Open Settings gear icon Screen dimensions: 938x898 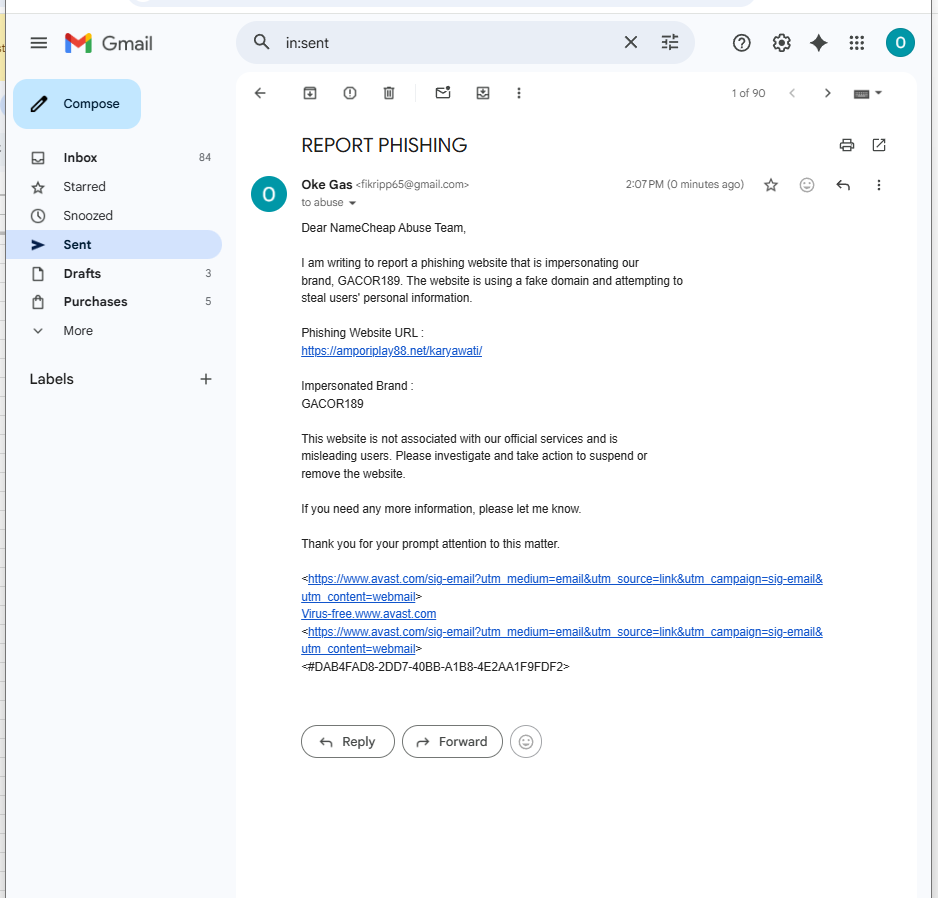click(x=781, y=43)
